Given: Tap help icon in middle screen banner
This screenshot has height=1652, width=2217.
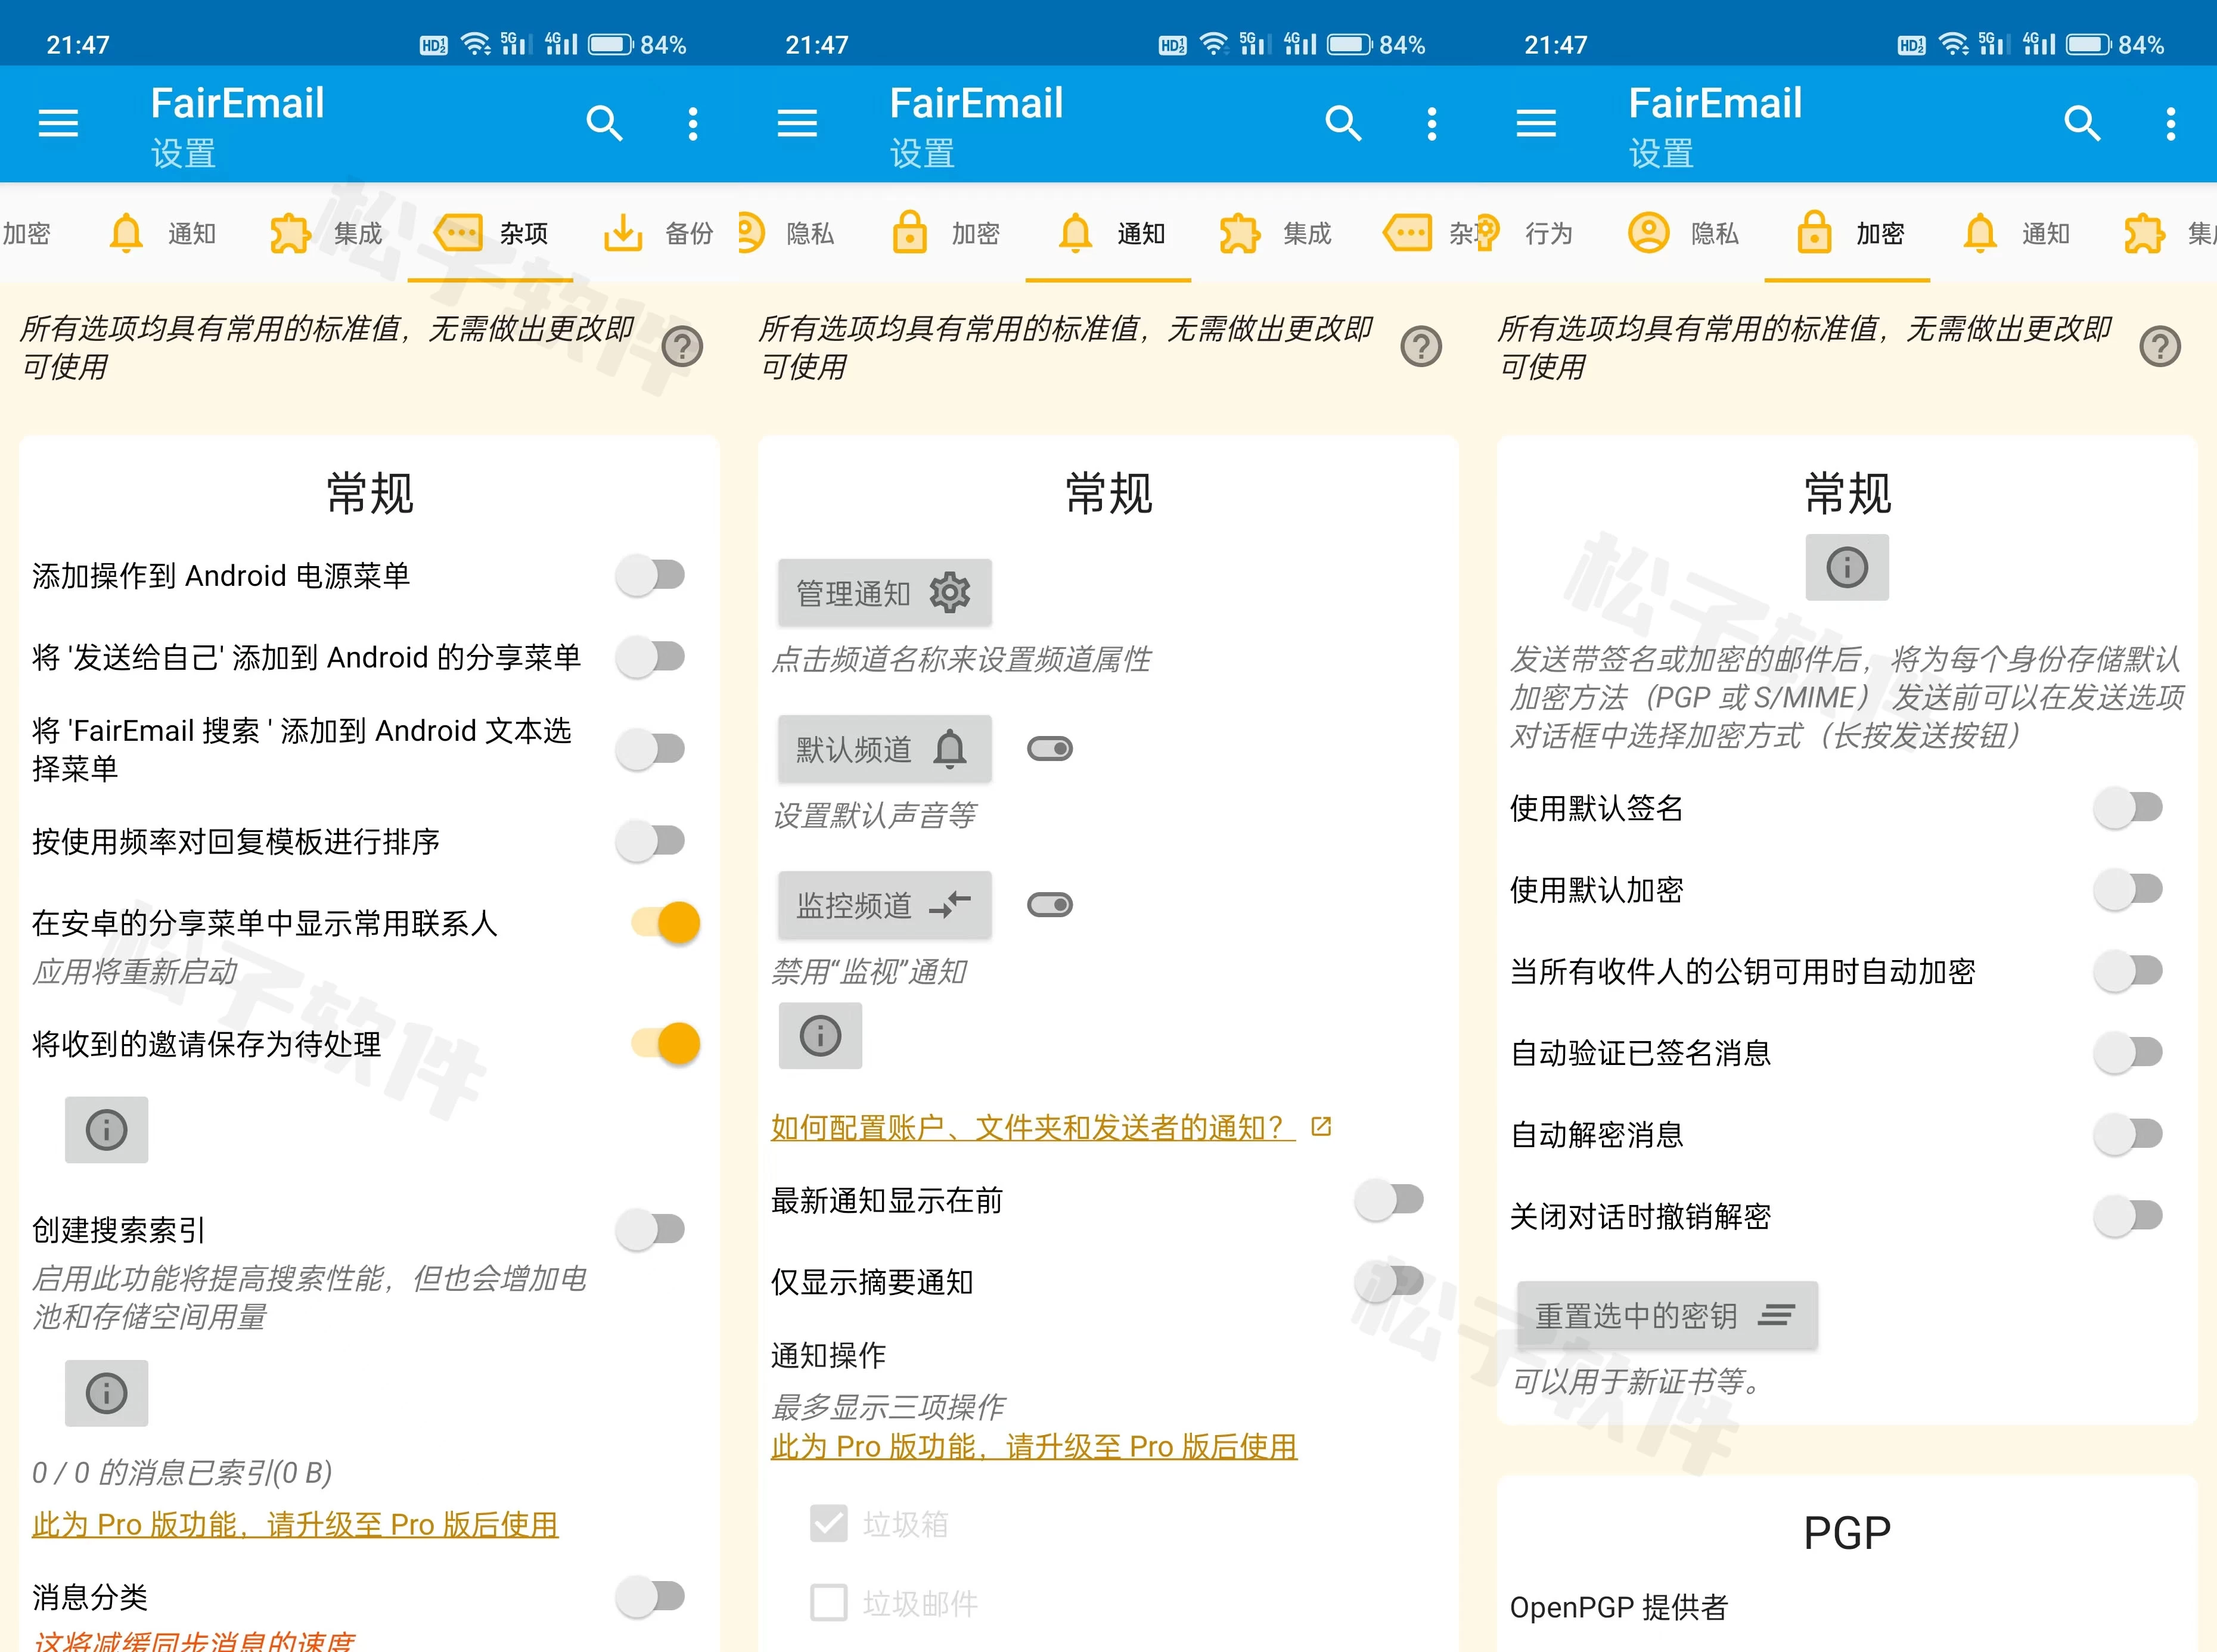Looking at the screenshot, I should (1421, 347).
